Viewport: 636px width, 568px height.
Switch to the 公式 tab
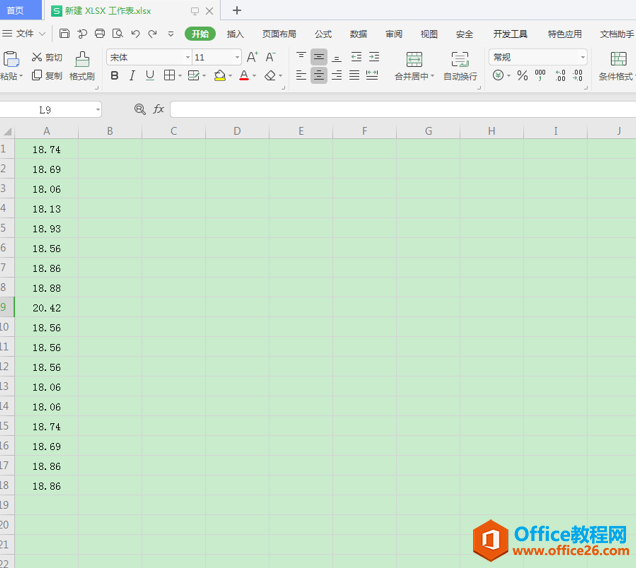tap(323, 34)
